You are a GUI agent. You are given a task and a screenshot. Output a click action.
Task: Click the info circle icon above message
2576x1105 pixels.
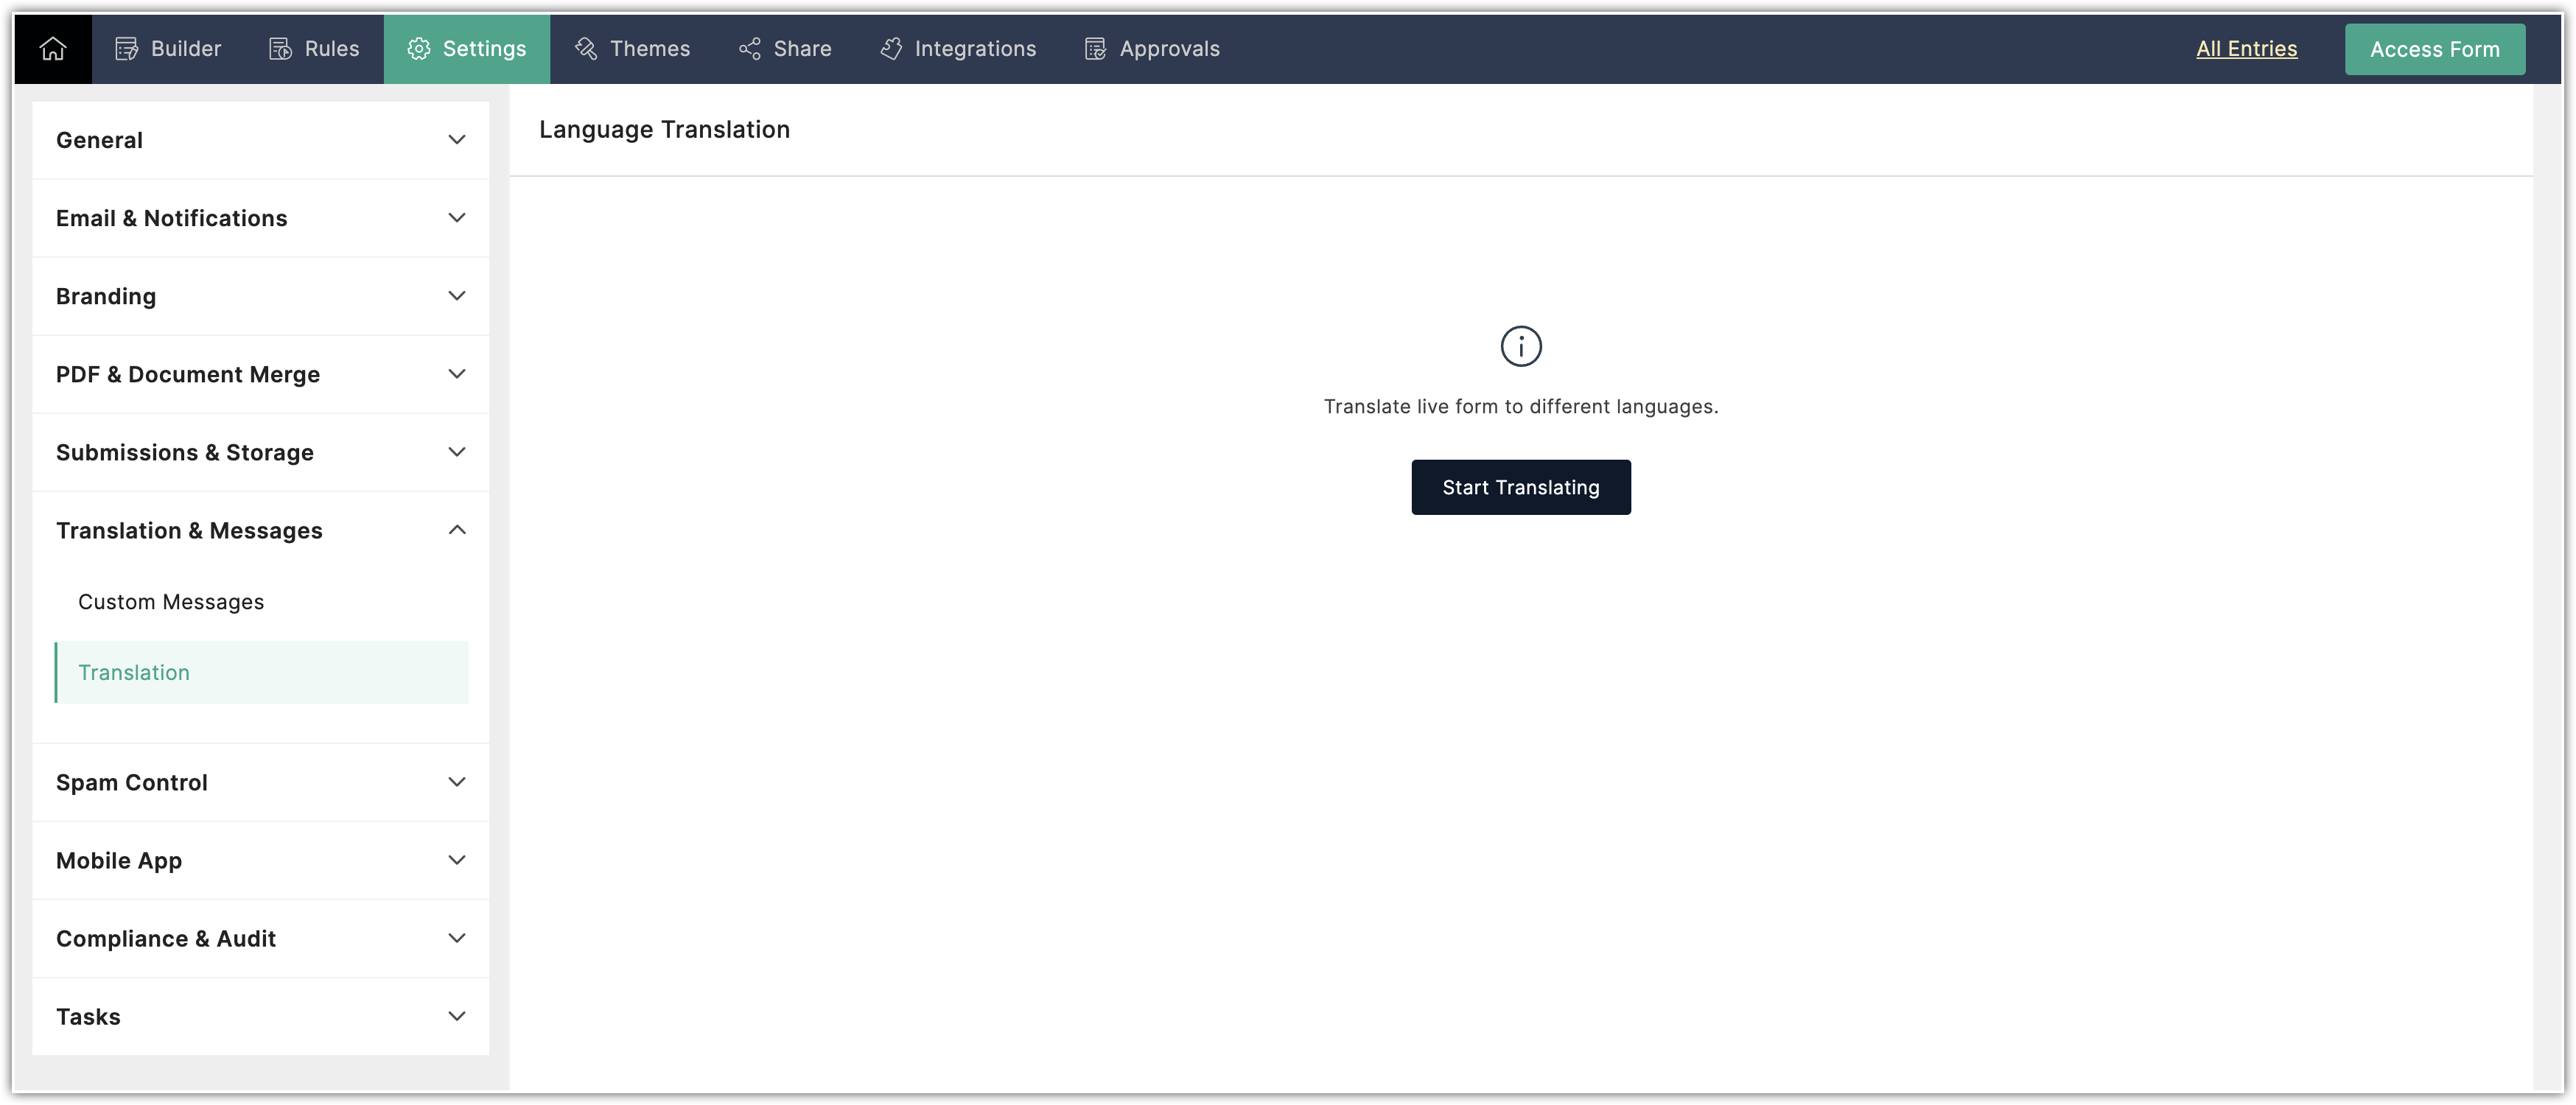pos(1520,346)
